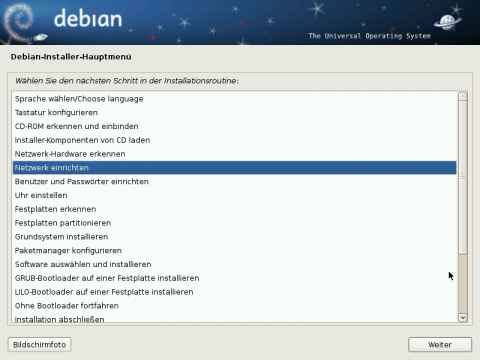Choose 'CD-ROM erkennen und einbinden'
This screenshot has height=360, width=480.
click(x=234, y=126)
